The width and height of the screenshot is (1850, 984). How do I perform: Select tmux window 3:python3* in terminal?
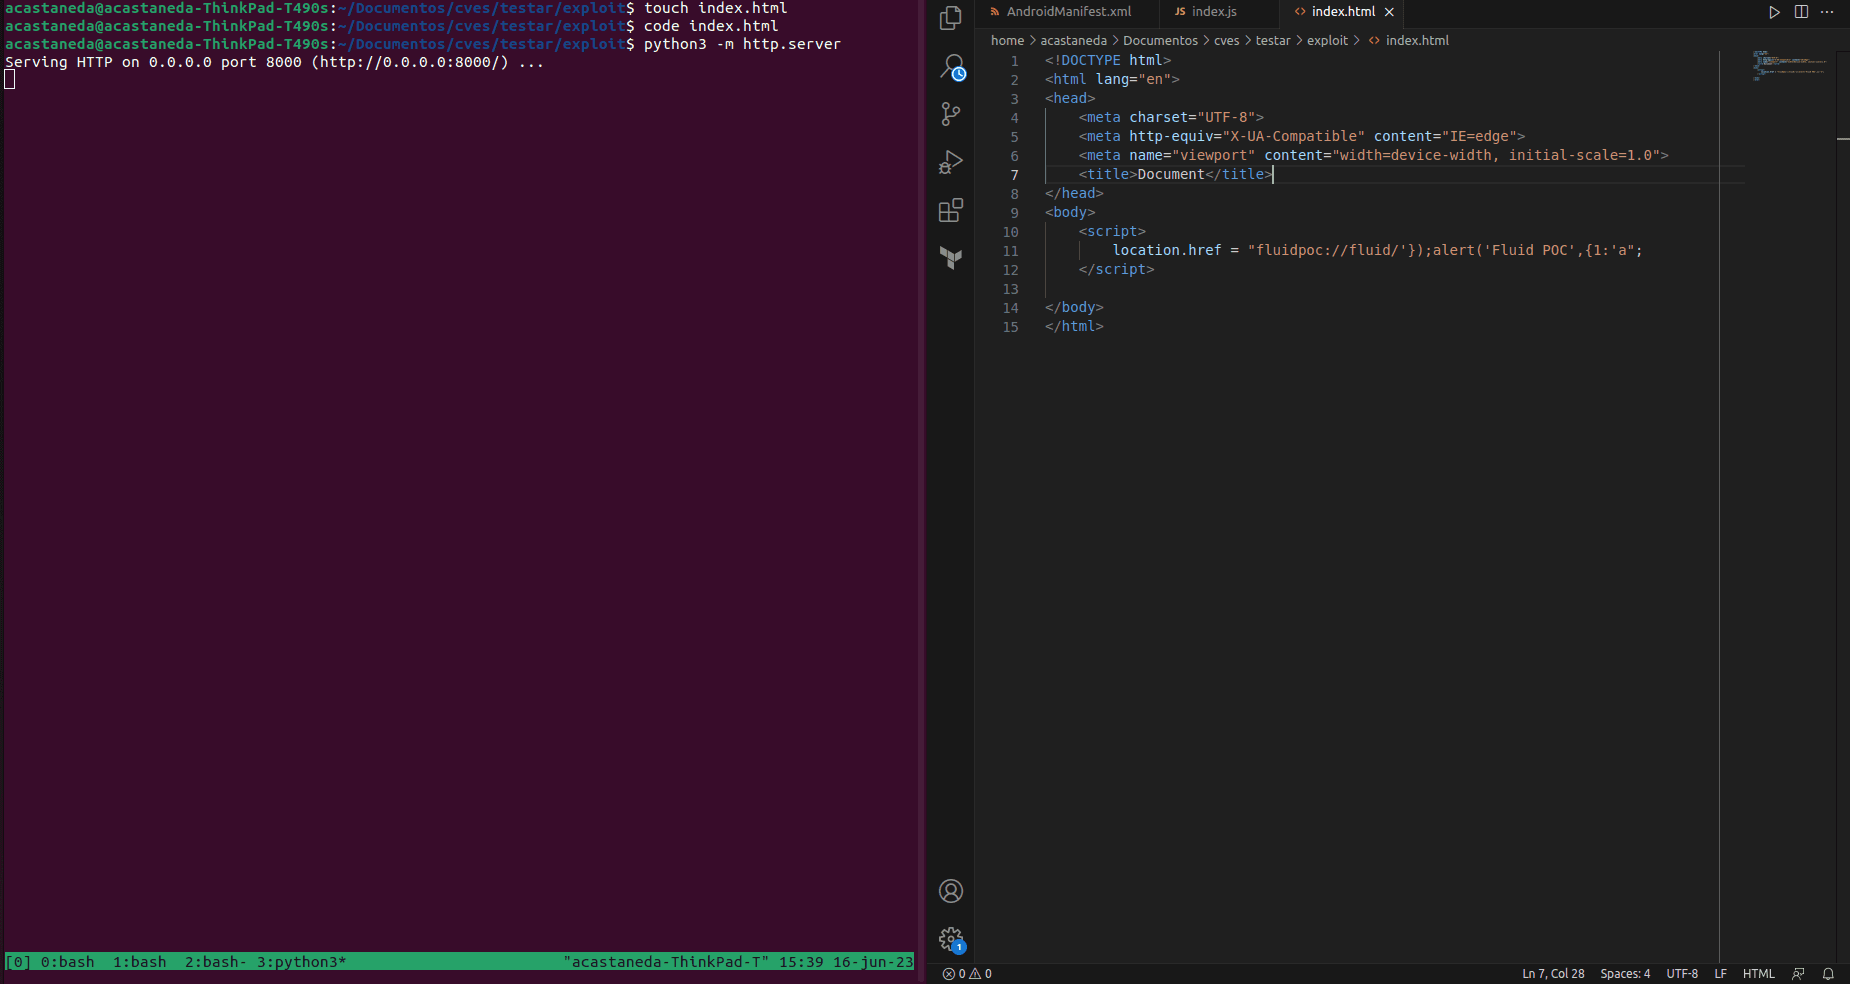[301, 962]
